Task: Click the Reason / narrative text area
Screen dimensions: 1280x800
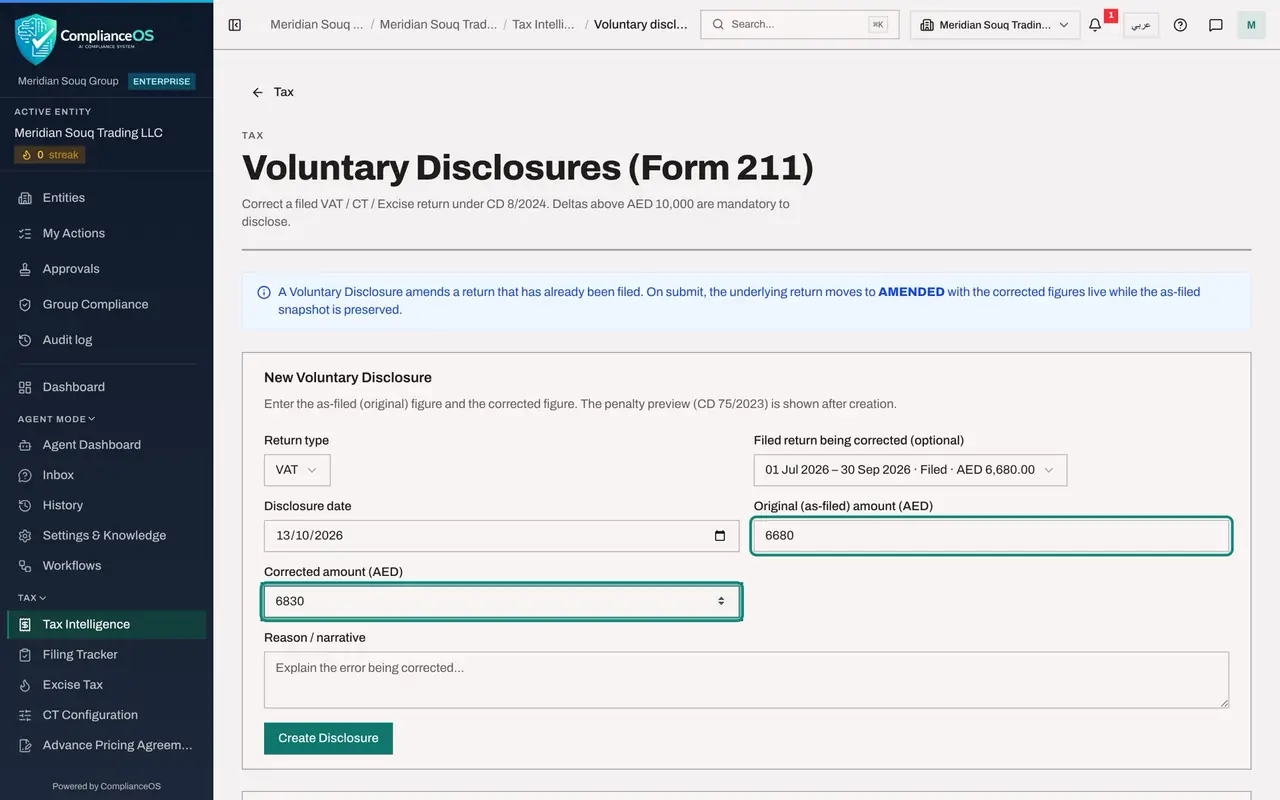Action: pyautogui.click(x=746, y=680)
